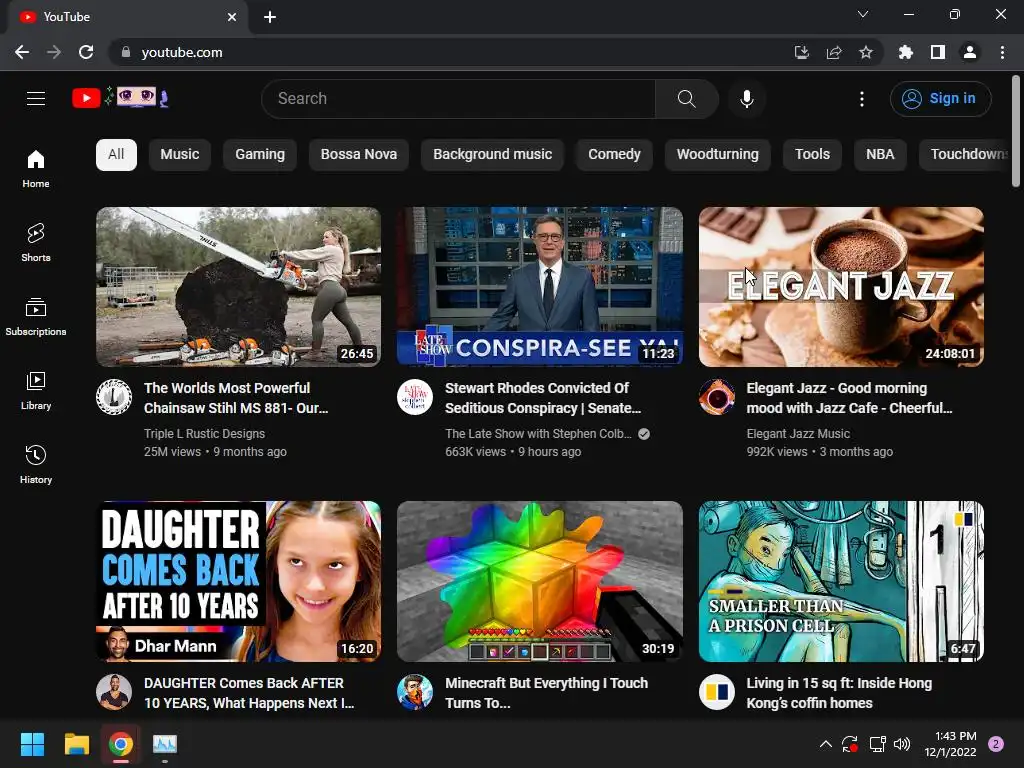Screen dimensions: 1024x768
Task: Open the hamburger guide menu
Action: 36,99
